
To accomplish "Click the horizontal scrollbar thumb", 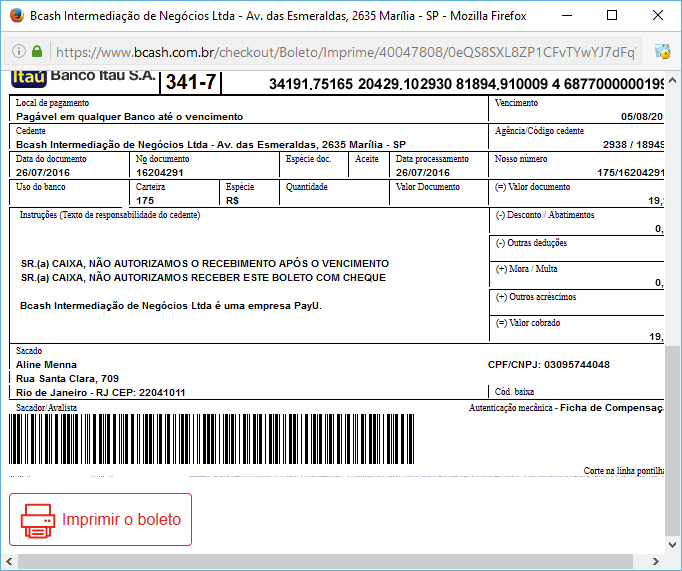I will (325, 561).
